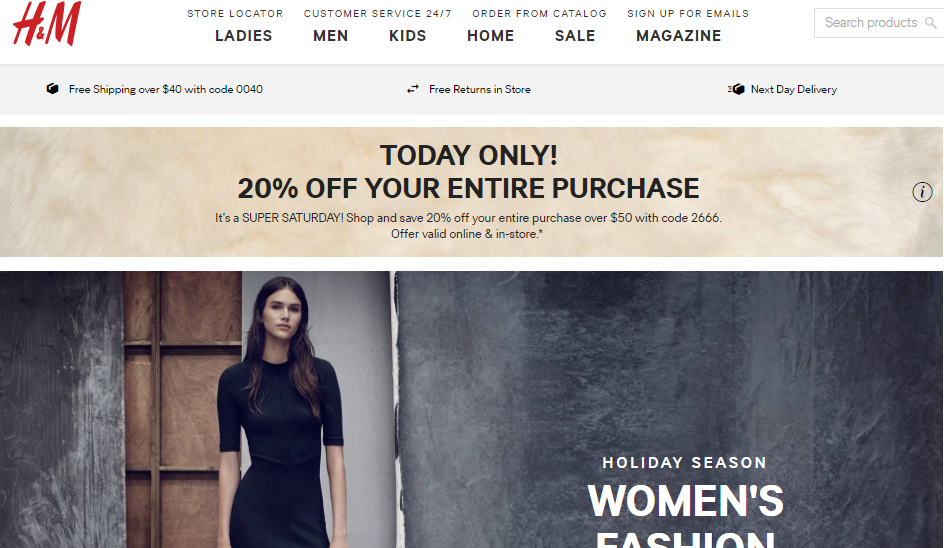Open the KIDS menu
Screen dimensions: 944x548
(408, 36)
